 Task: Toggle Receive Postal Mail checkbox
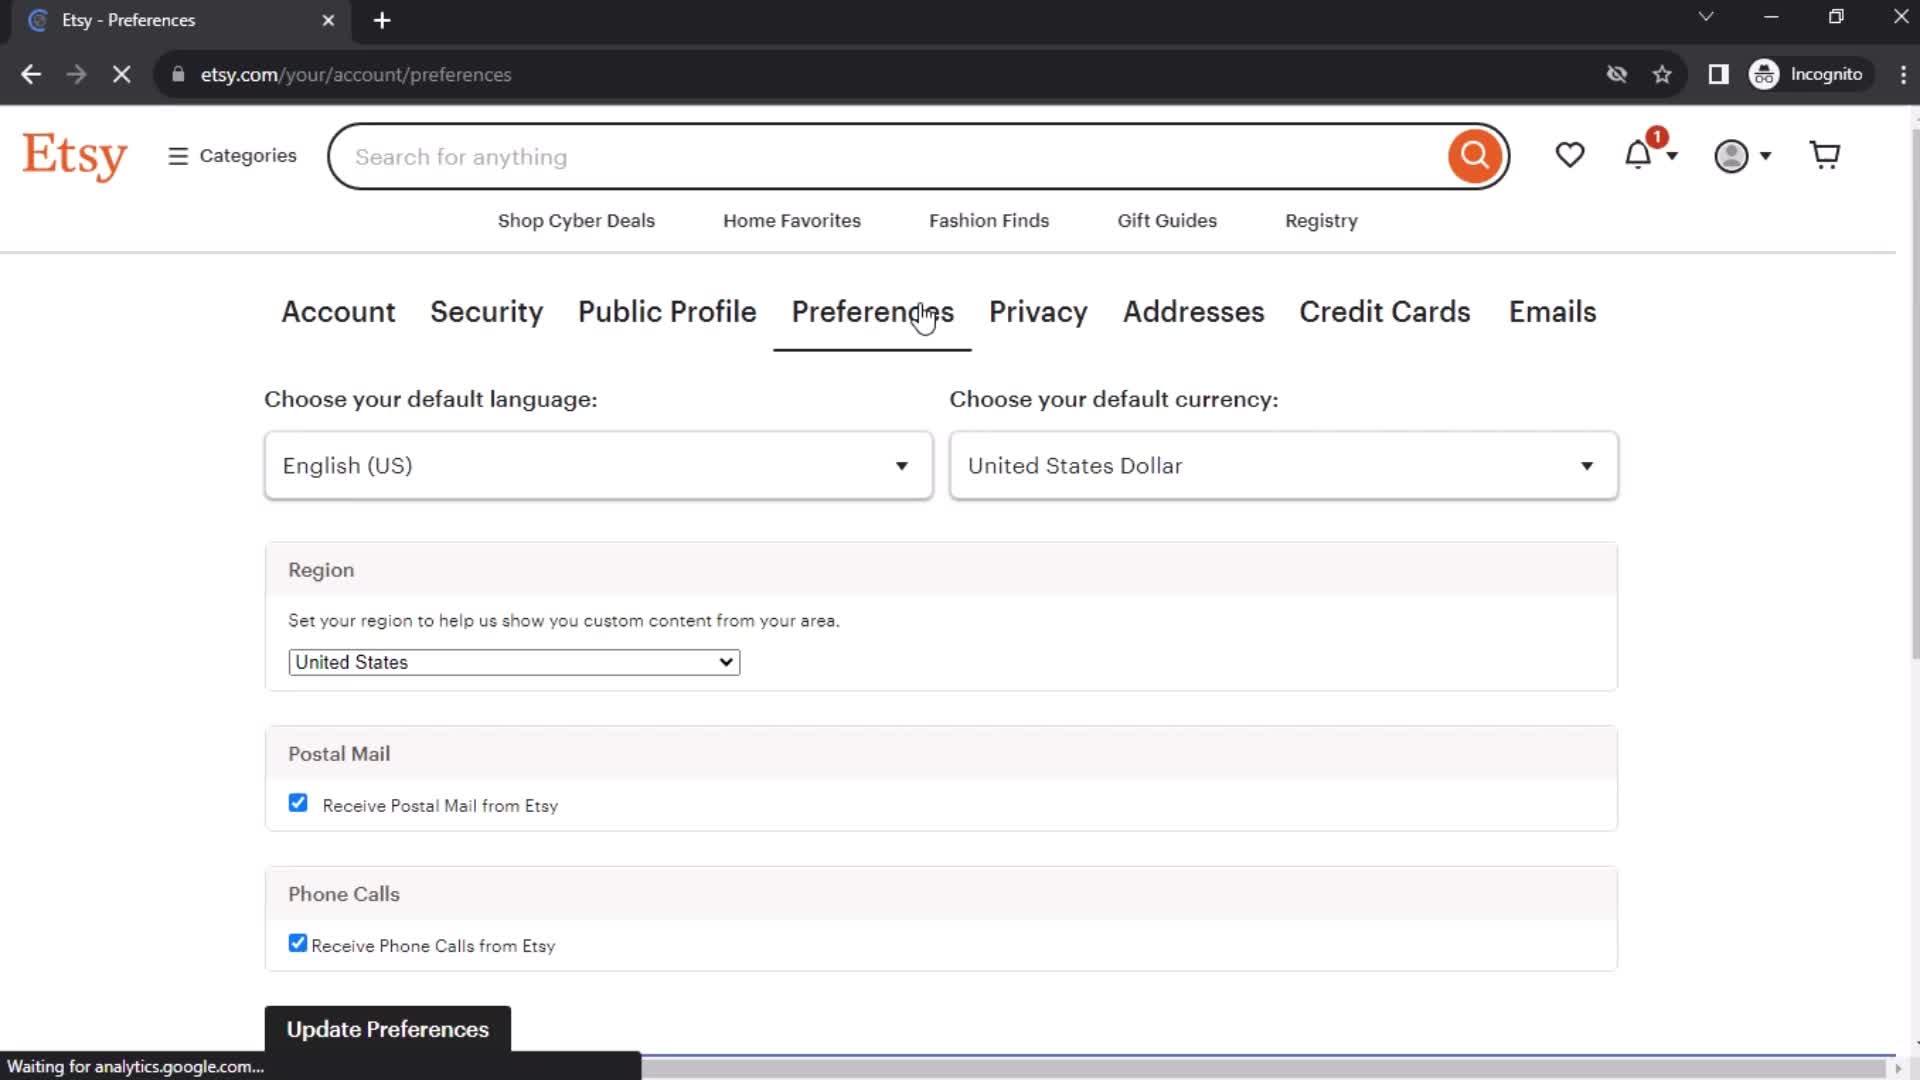click(298, 804)
